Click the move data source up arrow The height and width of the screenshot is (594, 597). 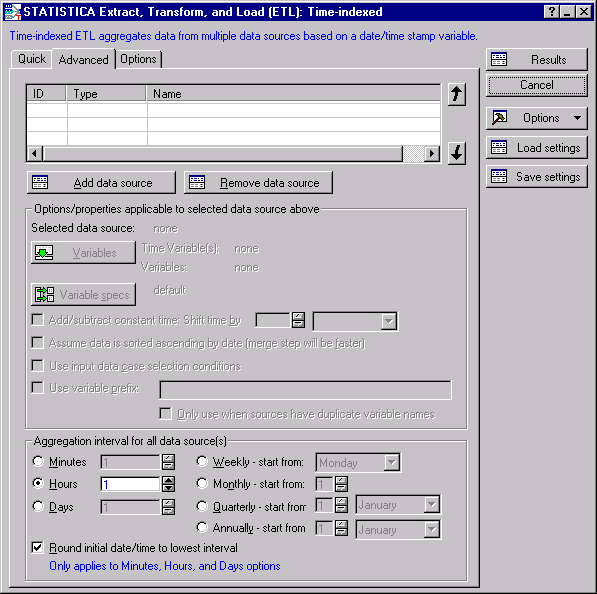point(457,94)
